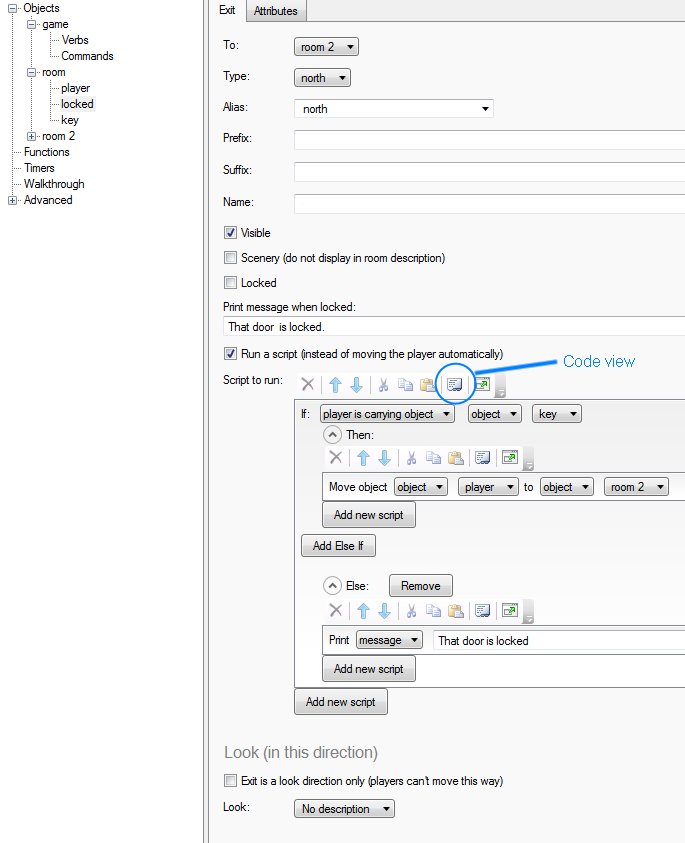Viewport: 685px width, 843px height.
Task: Click the Prefix text field
Action: [x=489, y=140]
